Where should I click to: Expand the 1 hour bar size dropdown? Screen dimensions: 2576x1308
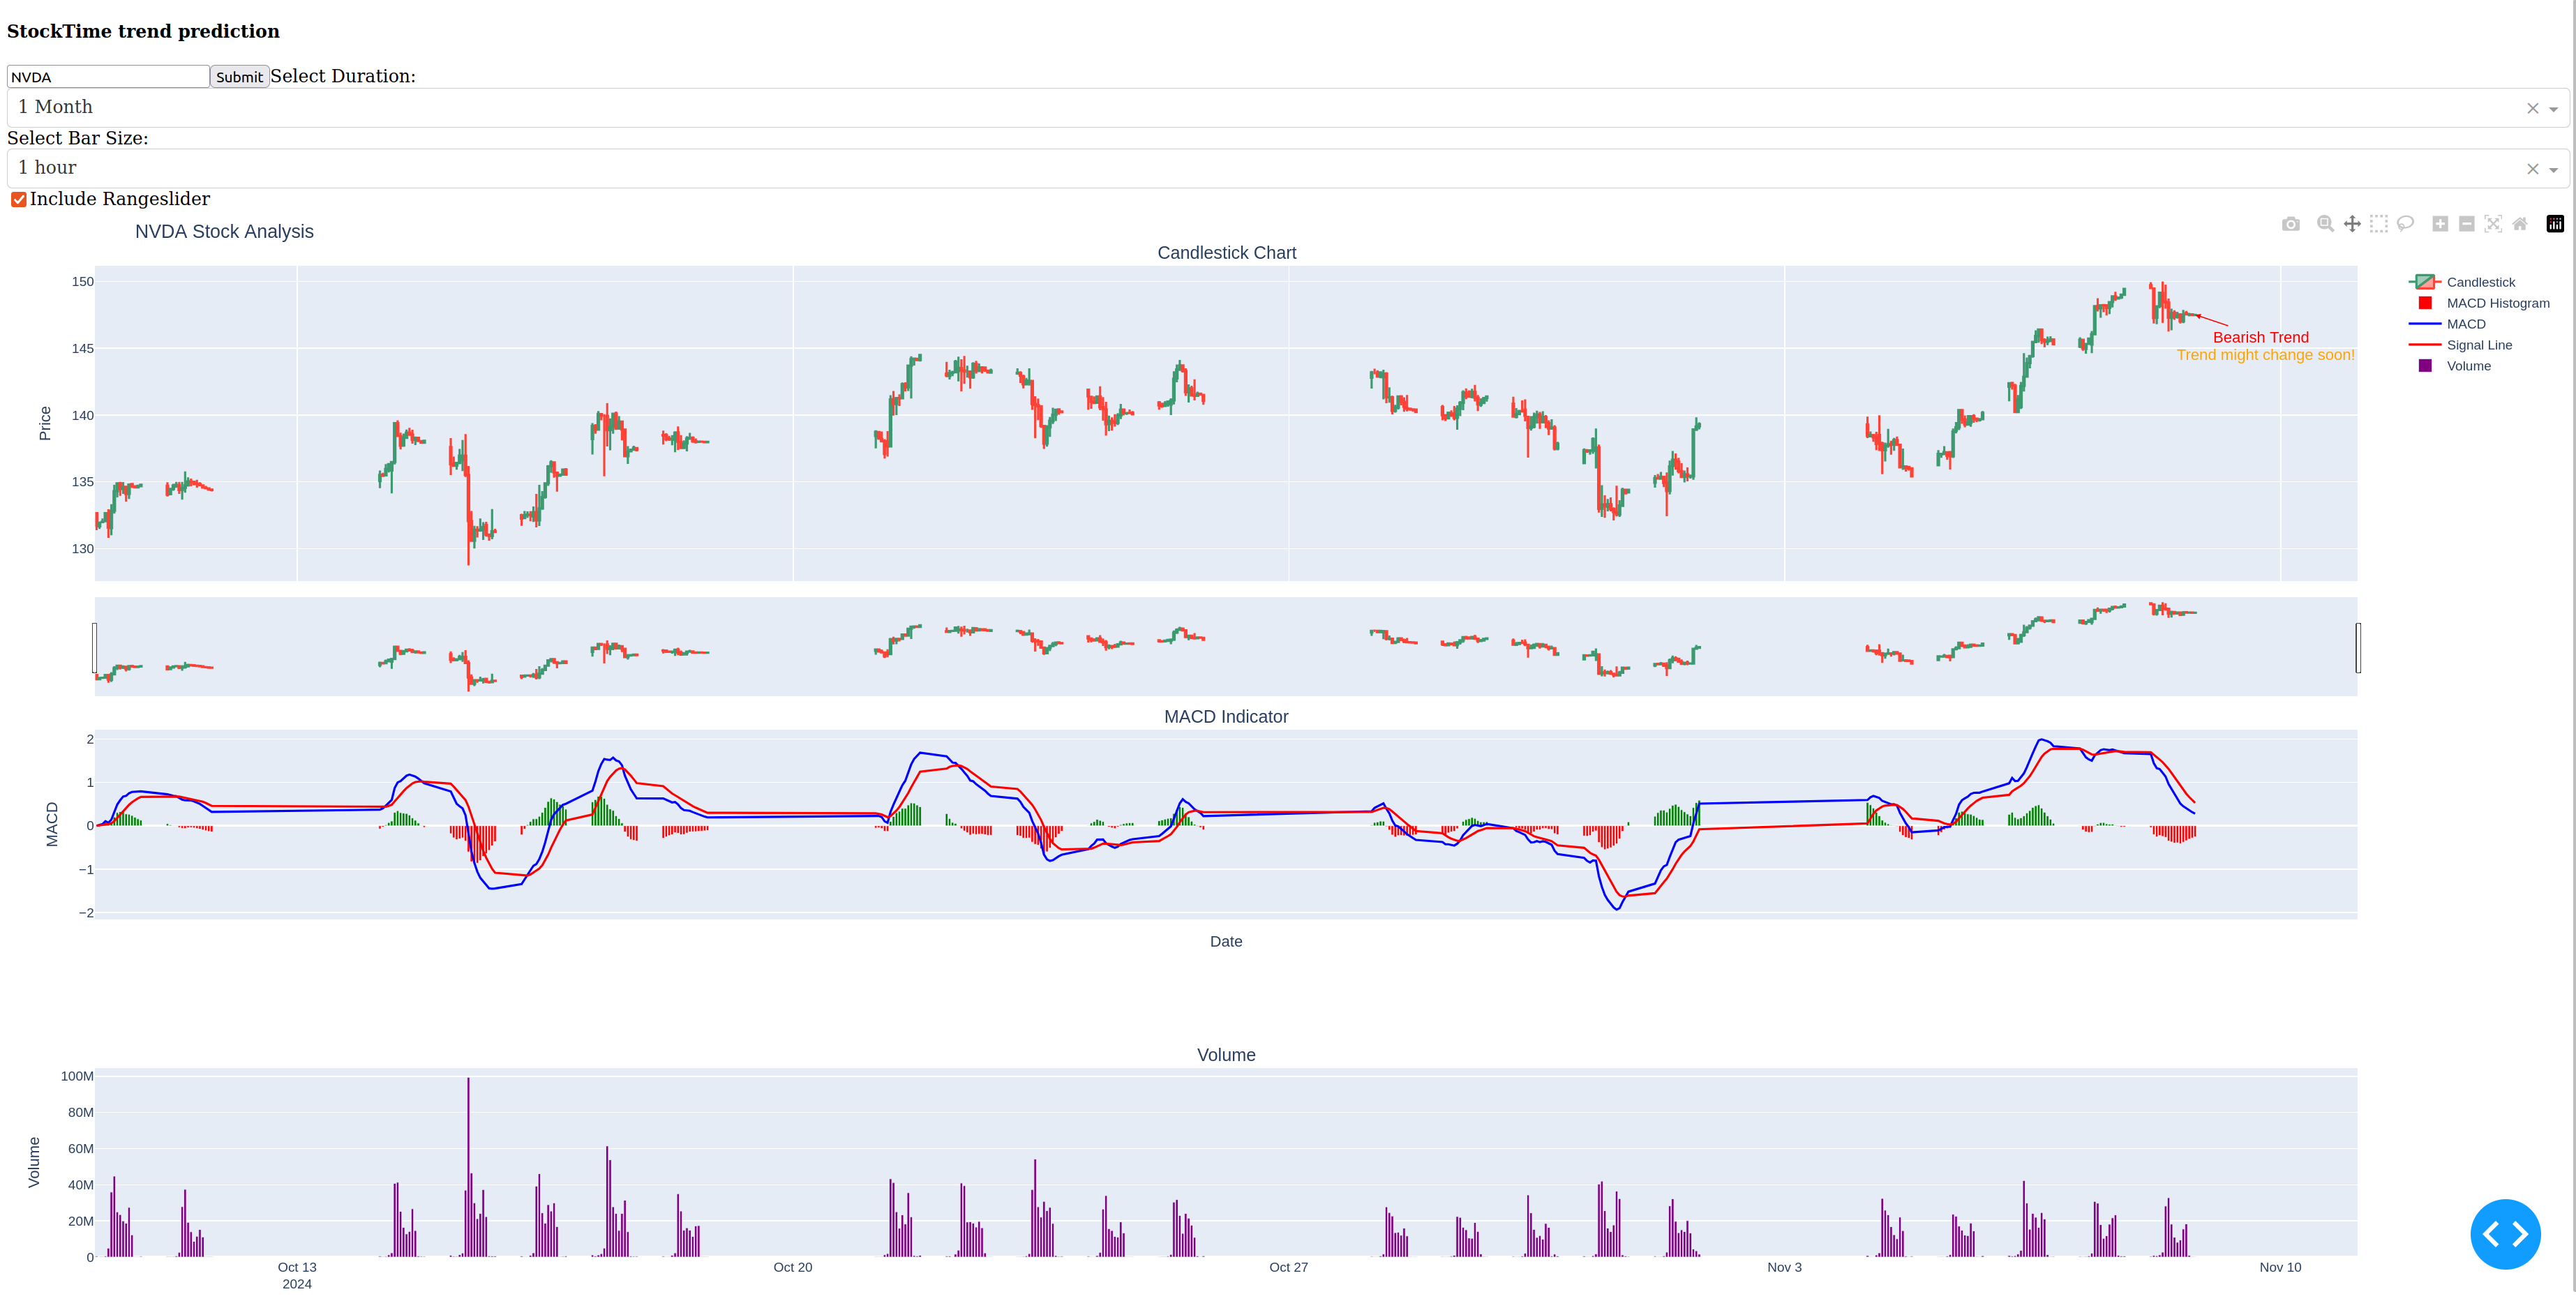click(x=1260, y=168)
